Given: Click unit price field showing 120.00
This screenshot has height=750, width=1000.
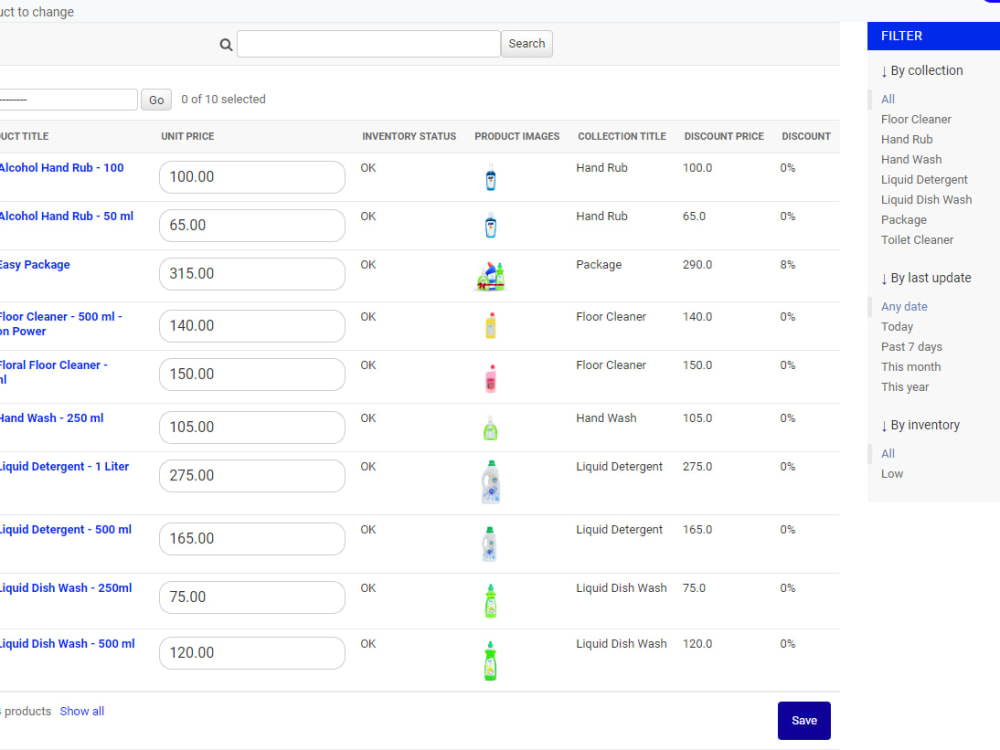Looking at the screenshot, I should [252, 653].
